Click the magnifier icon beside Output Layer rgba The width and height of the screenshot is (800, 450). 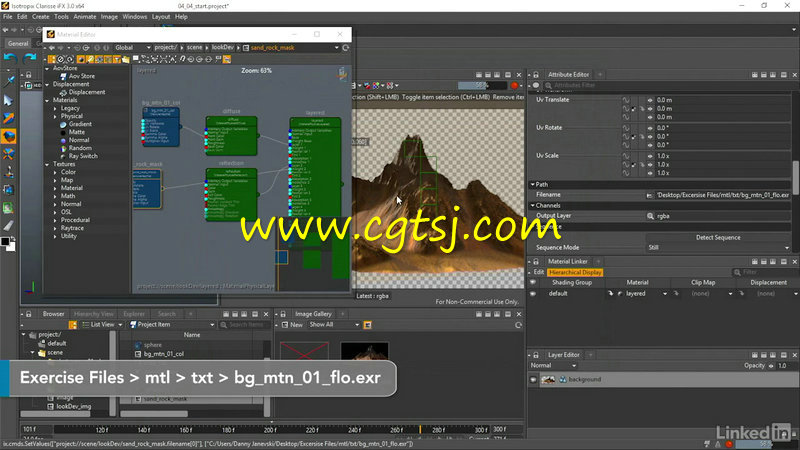tap(650, 216)
